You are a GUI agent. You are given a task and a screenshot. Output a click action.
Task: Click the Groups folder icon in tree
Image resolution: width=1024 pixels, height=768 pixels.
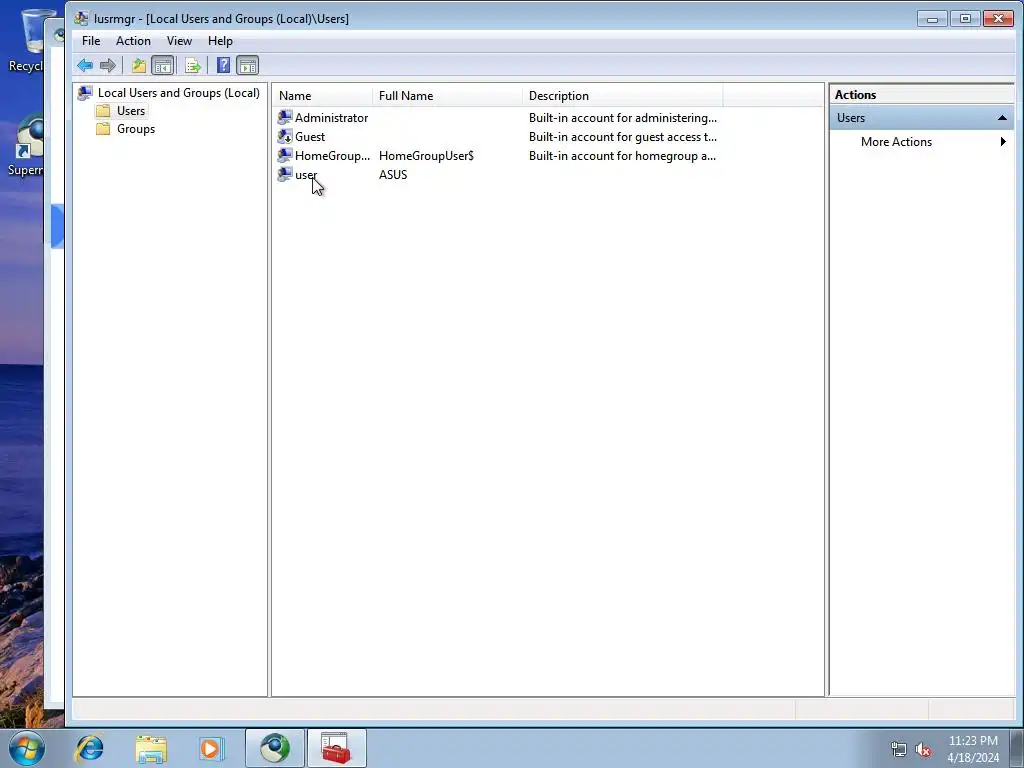point(103,129)
